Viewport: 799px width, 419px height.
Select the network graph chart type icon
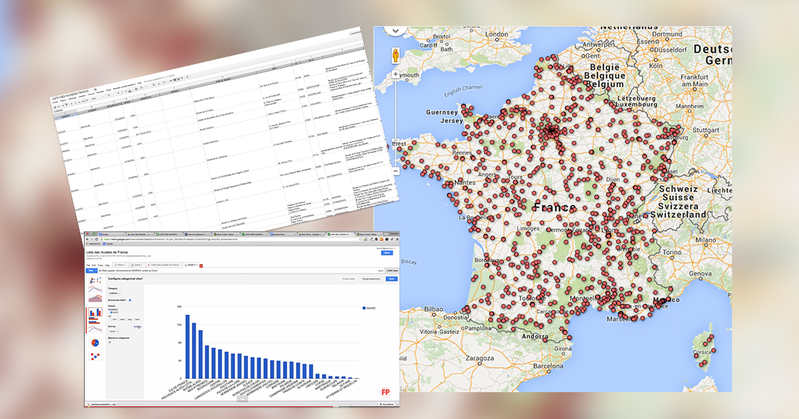coord(95,356)
